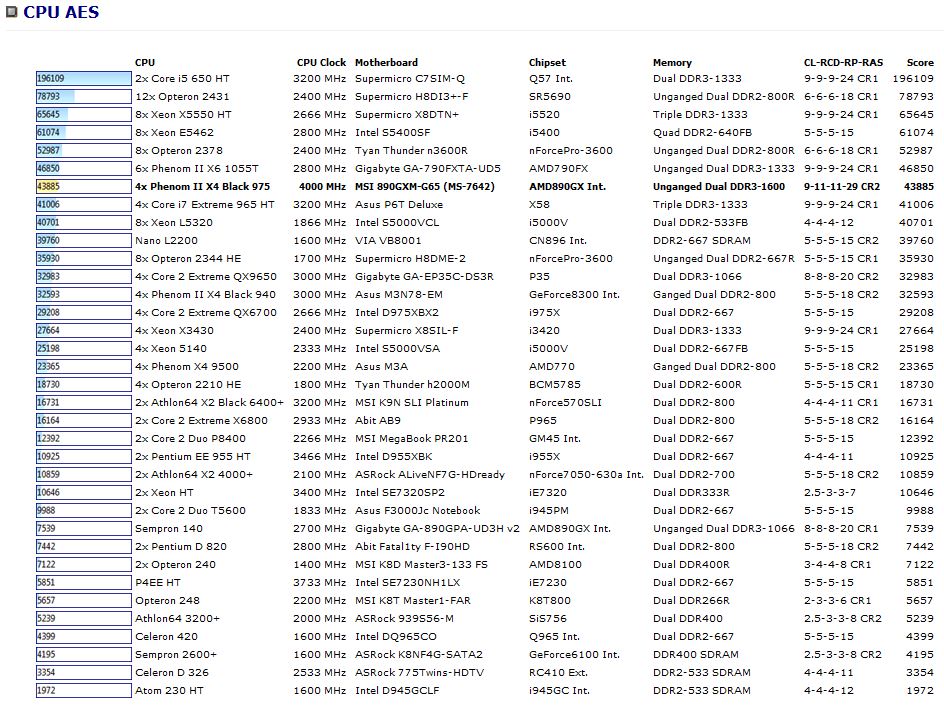Viewport: 944px width, 710px height.
Task: Click the 196109 score bar at top
Action: point(83,79)
